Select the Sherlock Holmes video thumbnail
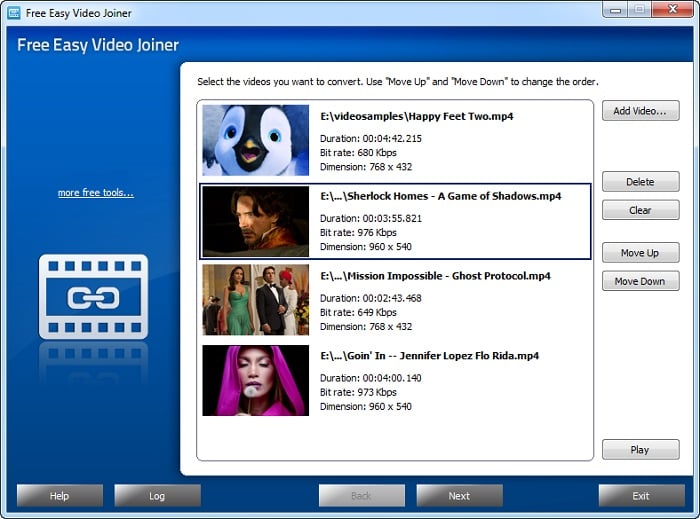The height and width of the screenshot is (519, 700). [255, 221]
